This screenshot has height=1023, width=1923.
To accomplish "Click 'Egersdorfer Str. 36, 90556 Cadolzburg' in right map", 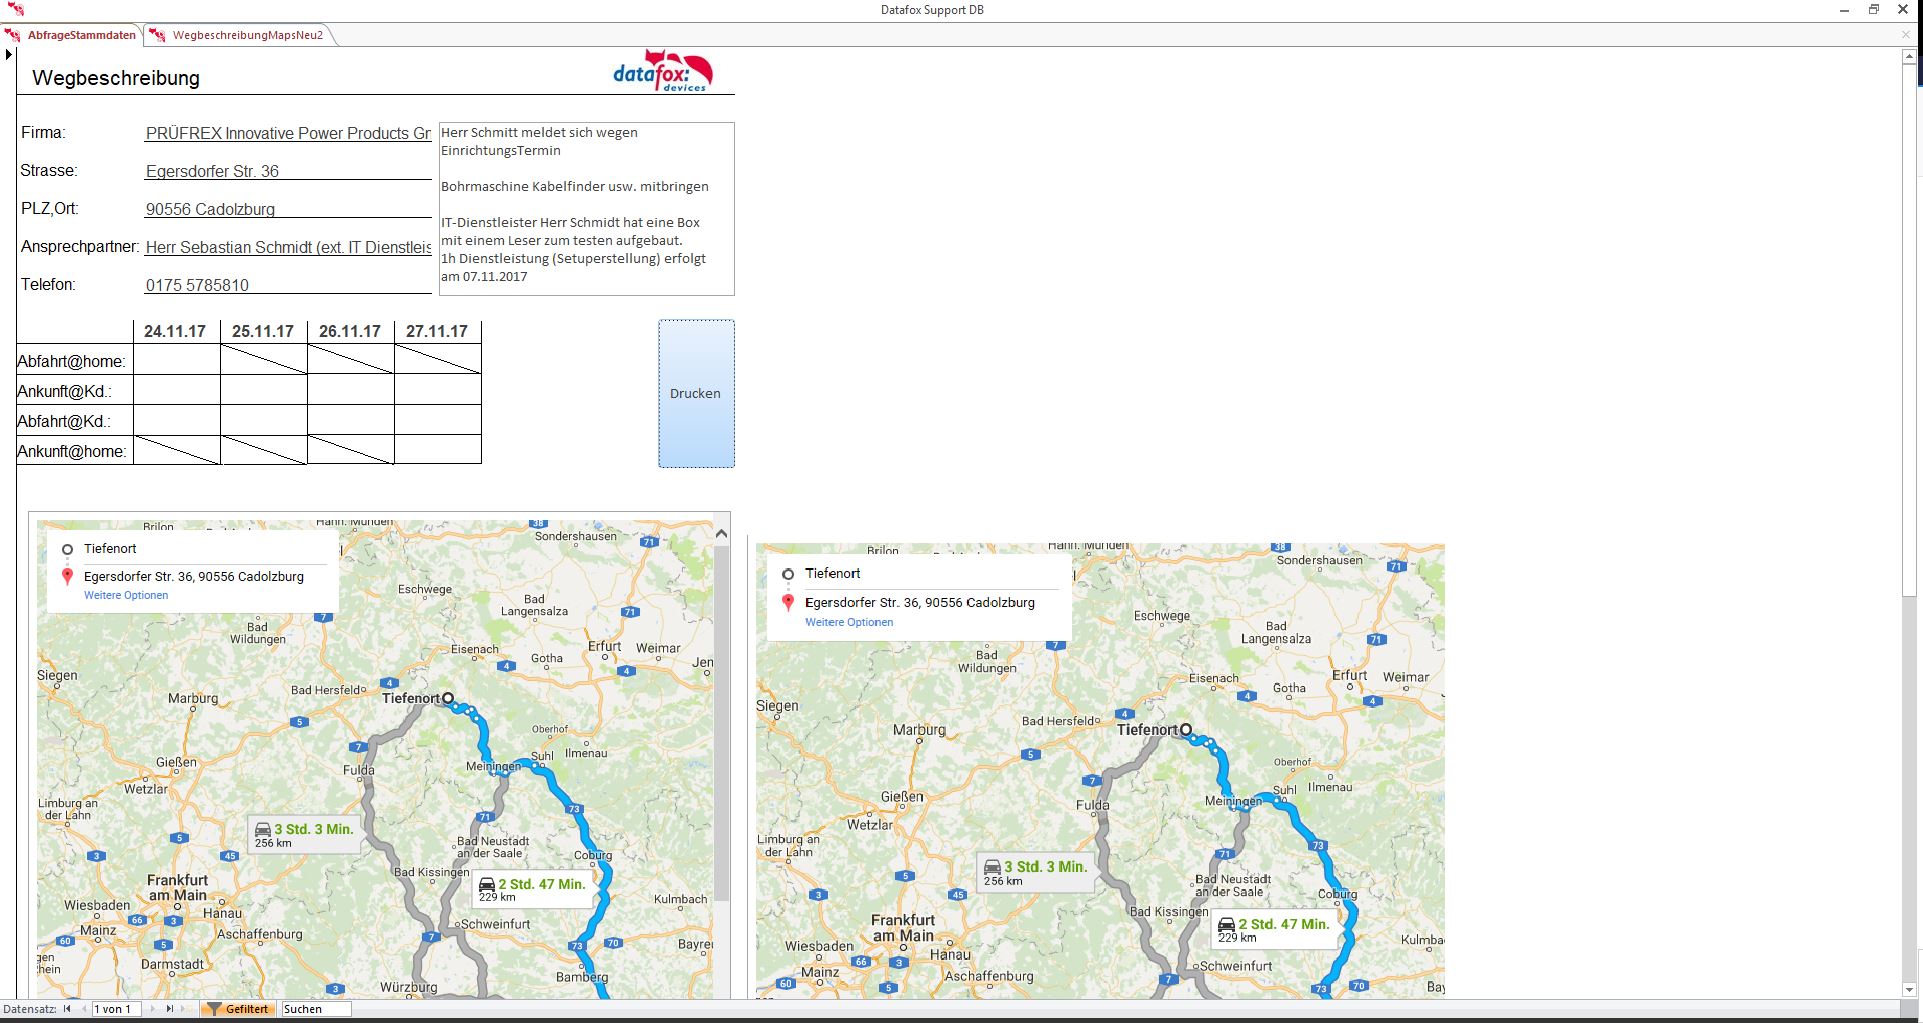I will tap(920, 603).
